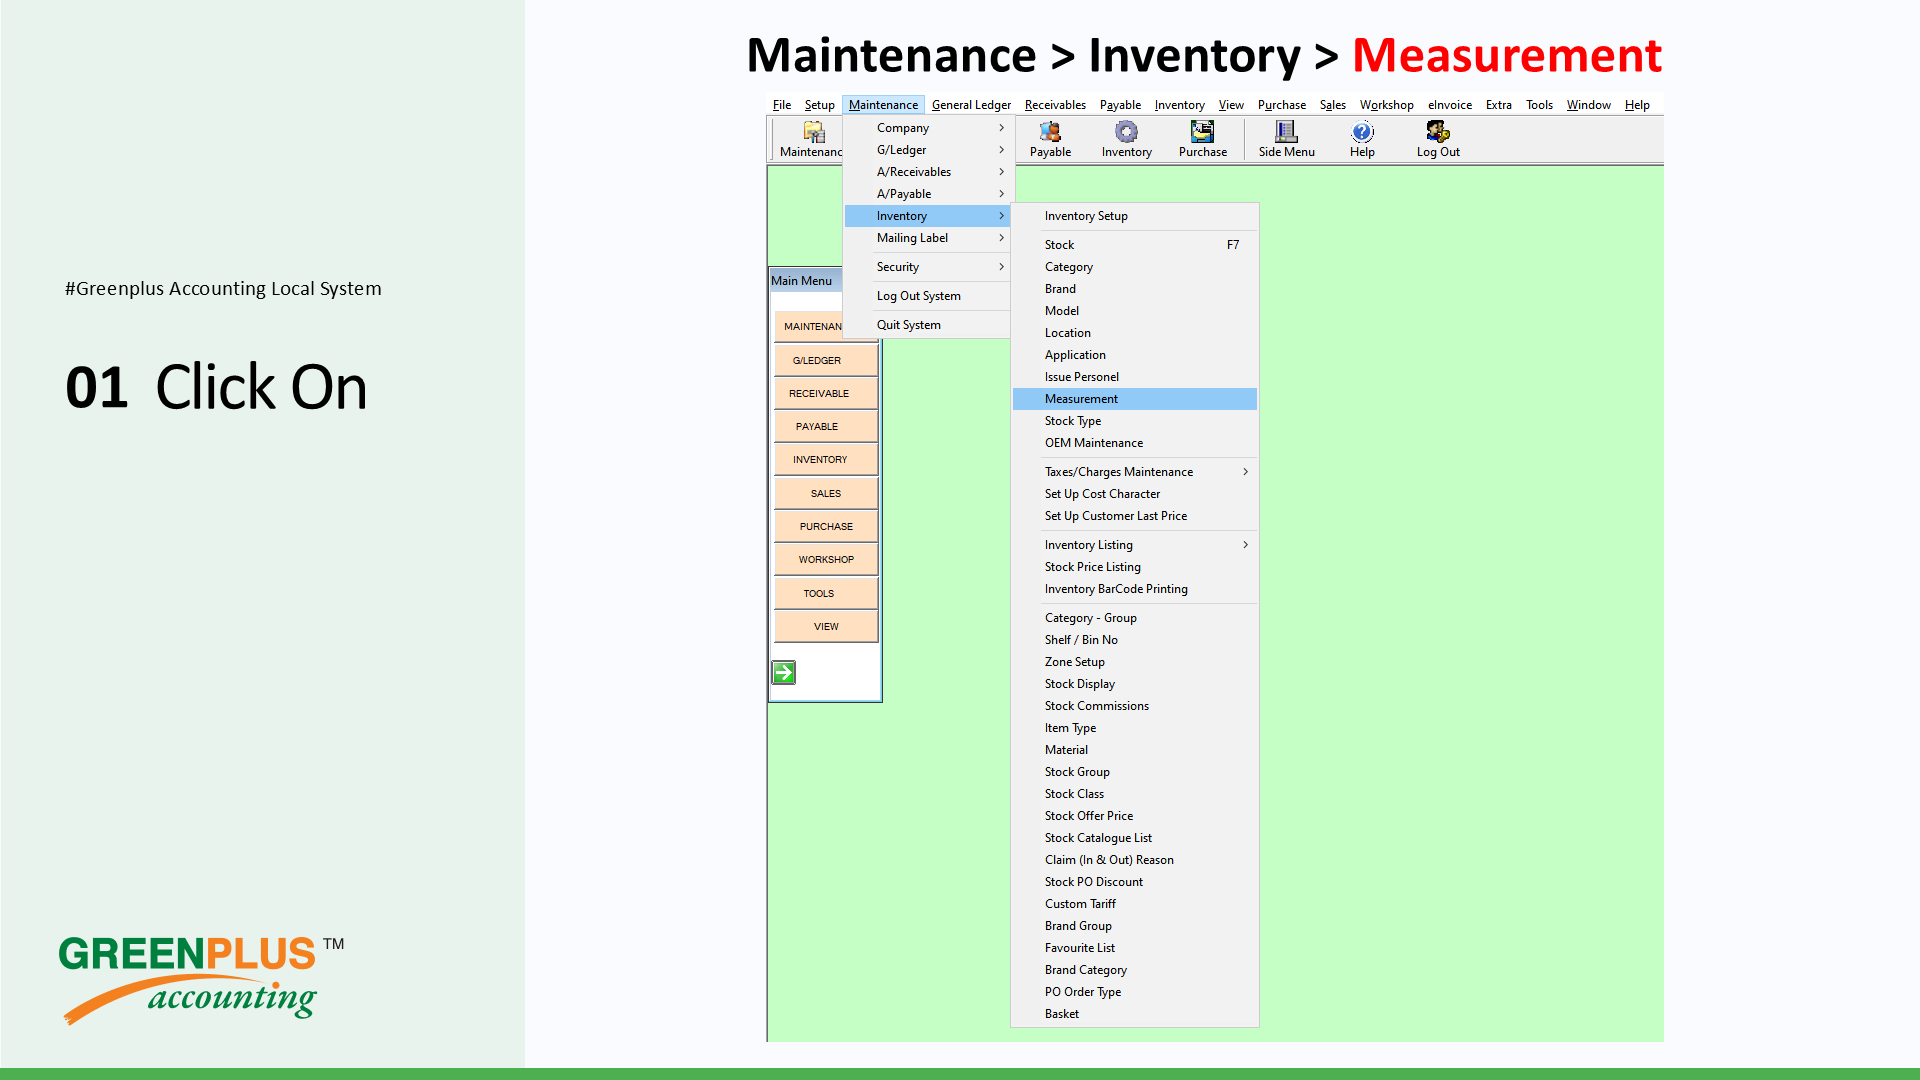Open the Receivables menu

1055,105
